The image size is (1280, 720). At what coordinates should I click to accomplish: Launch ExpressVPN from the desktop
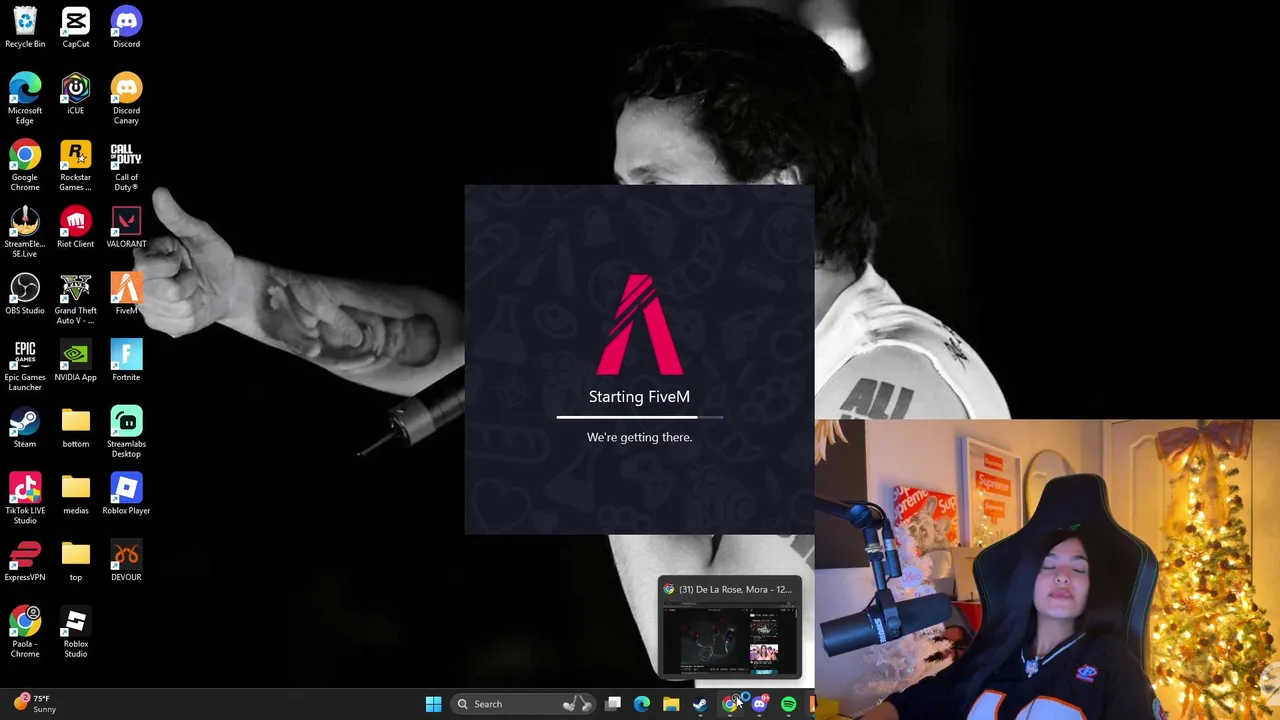click(25, 561)
